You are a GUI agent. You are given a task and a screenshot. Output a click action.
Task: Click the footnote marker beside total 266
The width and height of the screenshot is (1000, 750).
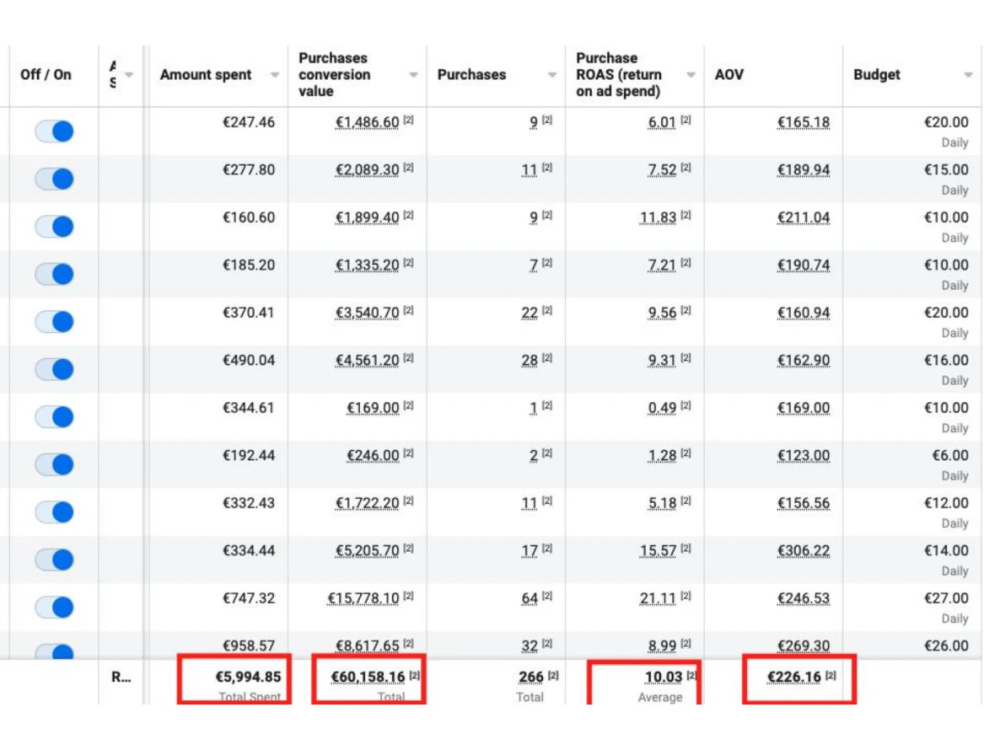pyautogui.click(x=553, y=675)
